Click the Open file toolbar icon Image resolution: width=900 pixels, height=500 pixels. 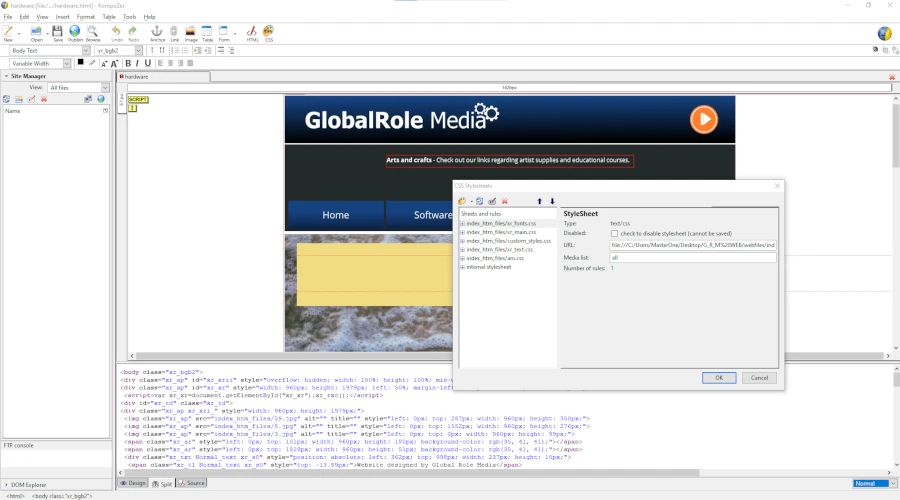pyautogui.click(x=36, y=31)
